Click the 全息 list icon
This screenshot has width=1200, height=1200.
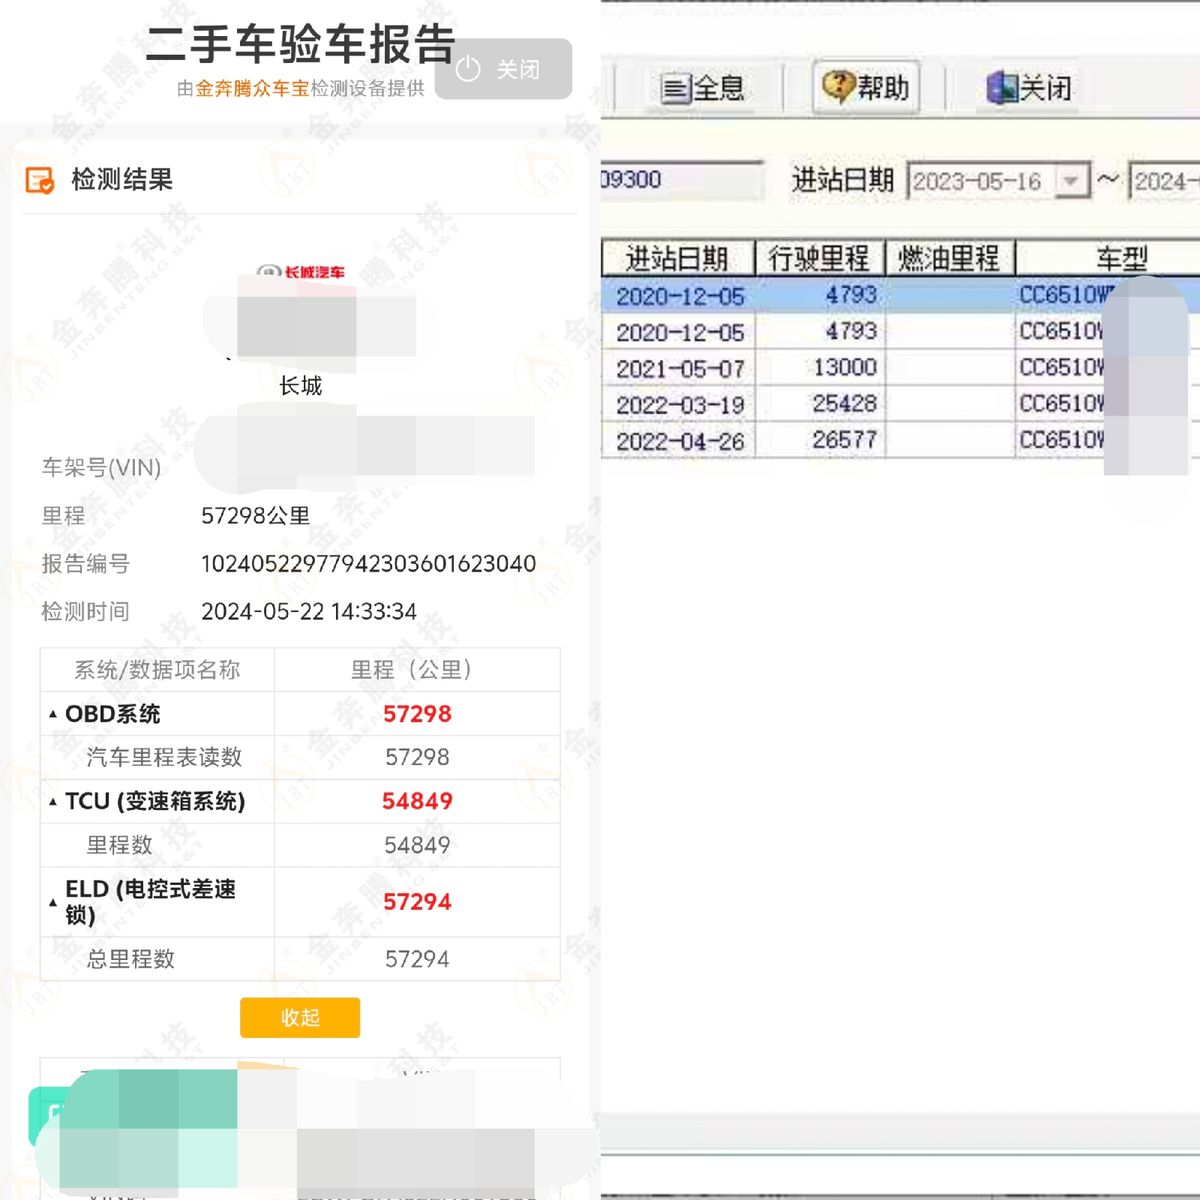point(676,90)
